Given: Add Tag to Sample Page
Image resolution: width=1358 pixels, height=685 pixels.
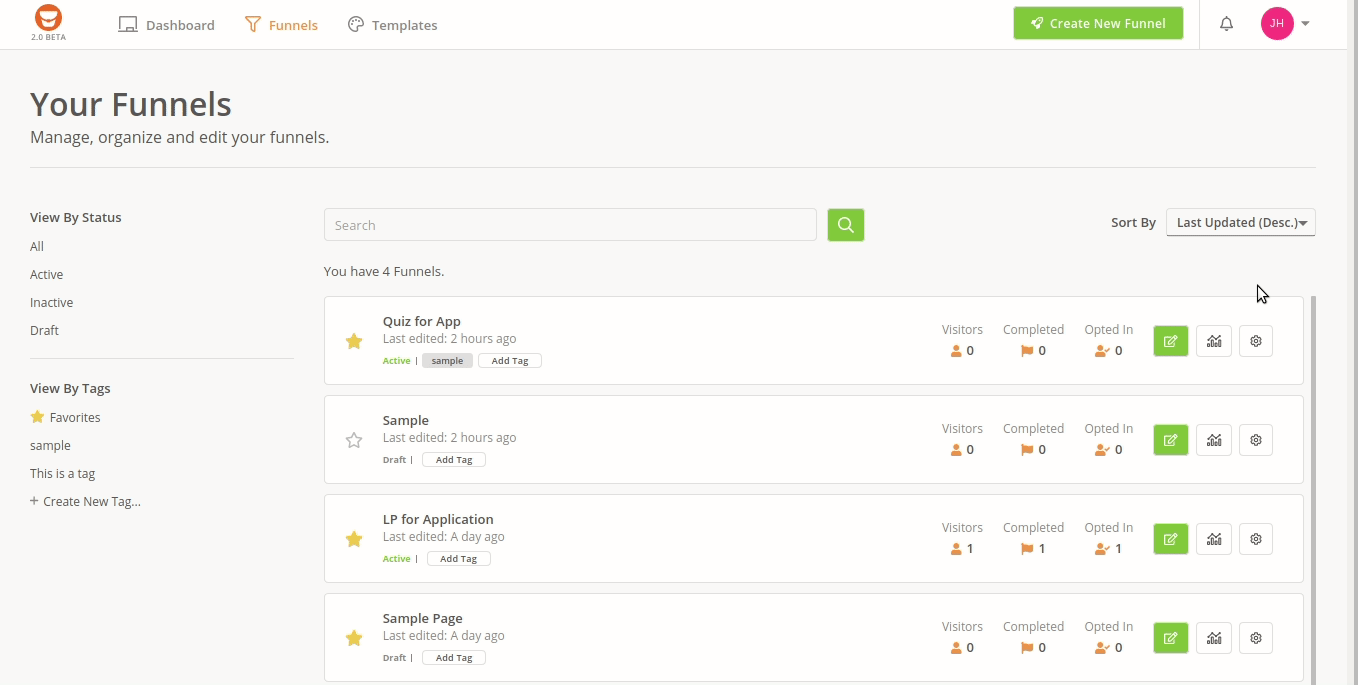Looking at the screenshot, I should (454, 658).
